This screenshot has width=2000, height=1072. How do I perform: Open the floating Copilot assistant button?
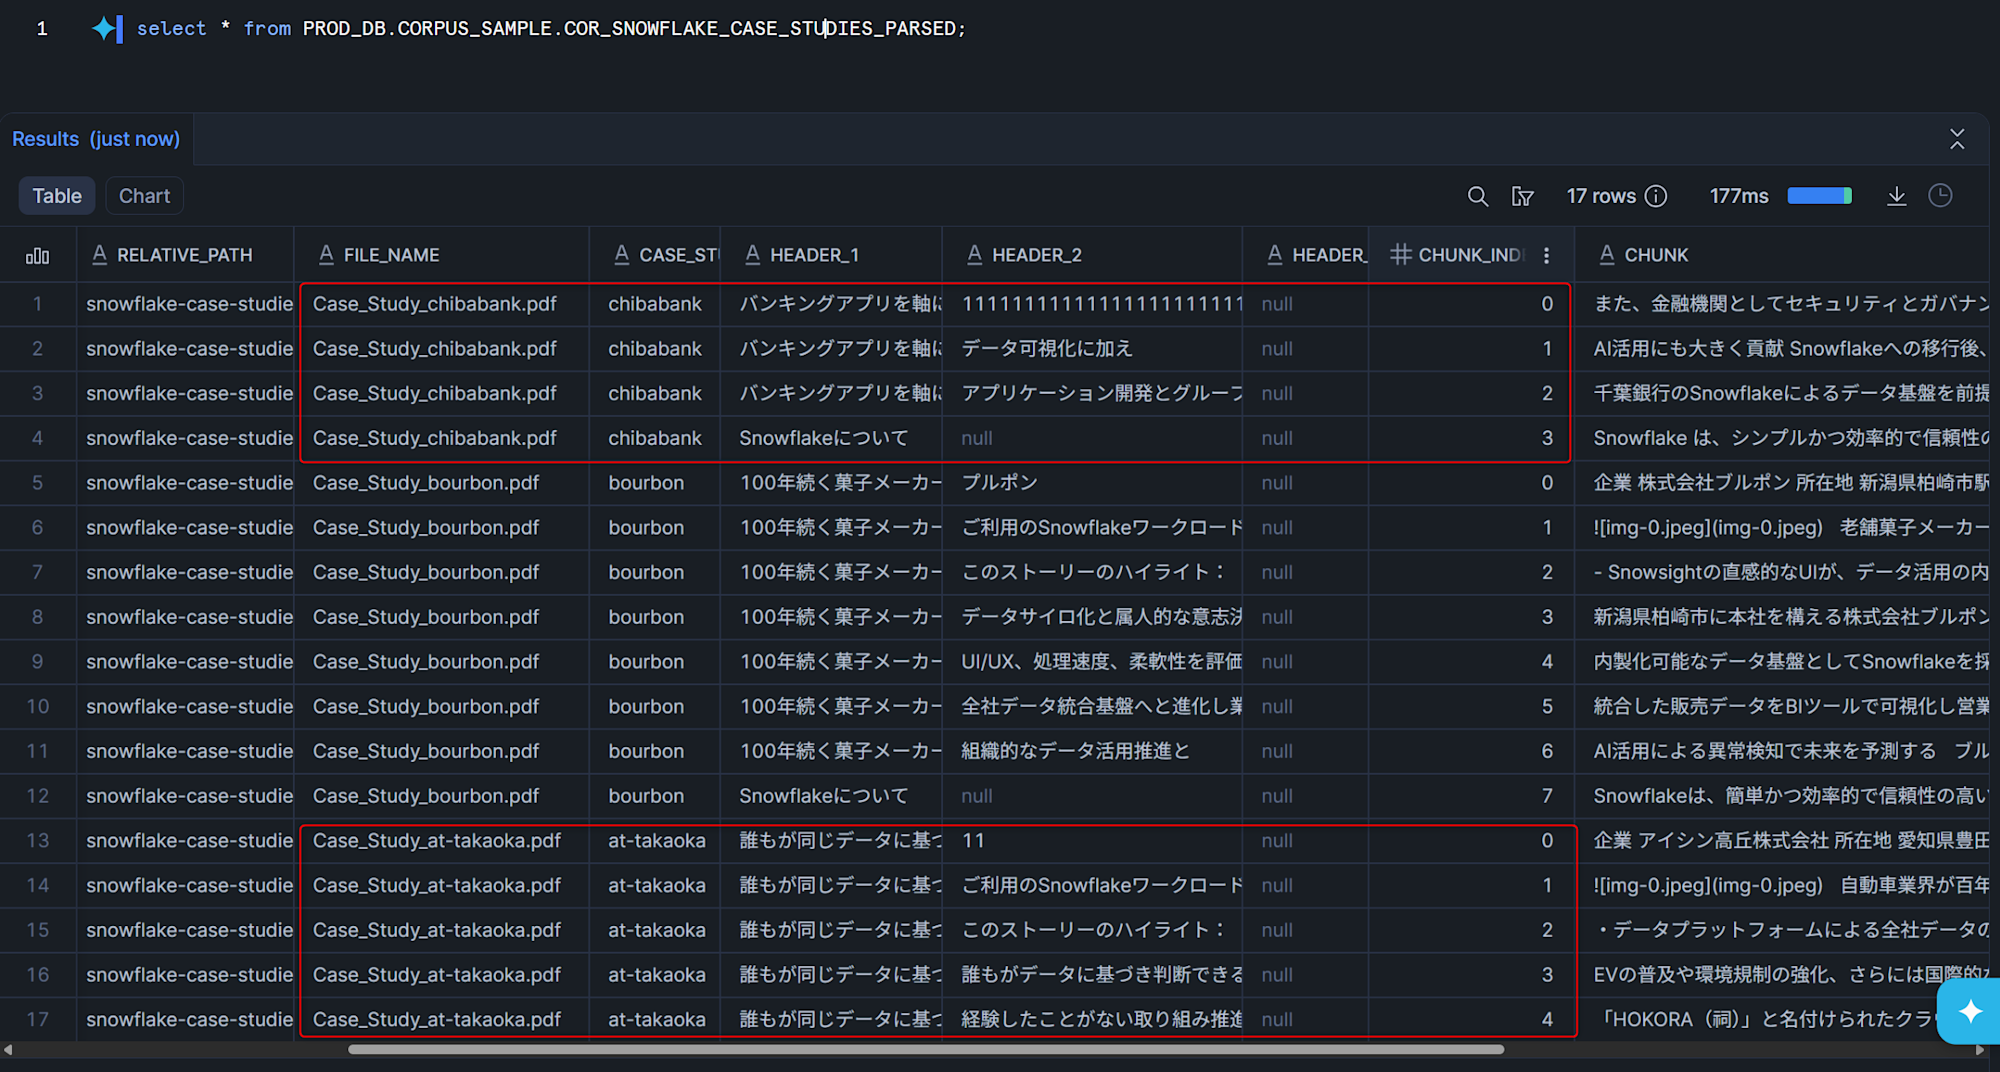[1970, 1011]
